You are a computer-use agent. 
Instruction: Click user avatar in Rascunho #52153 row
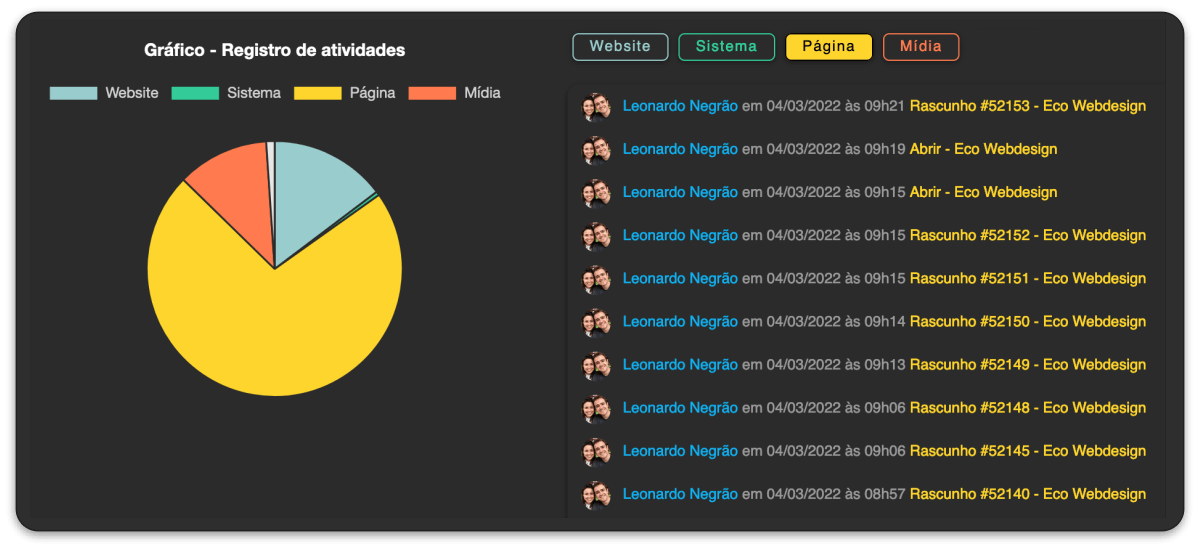[596, 107]
